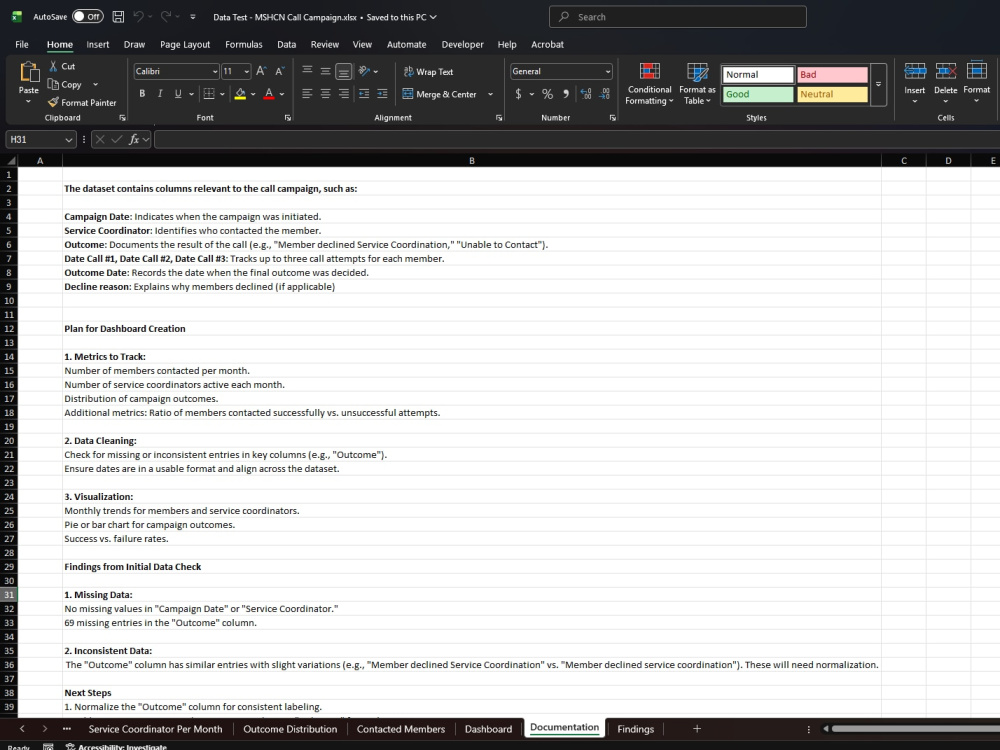1000x750 pixels.
Task: Click the Redo arrow icon
Action: [166, 17]
